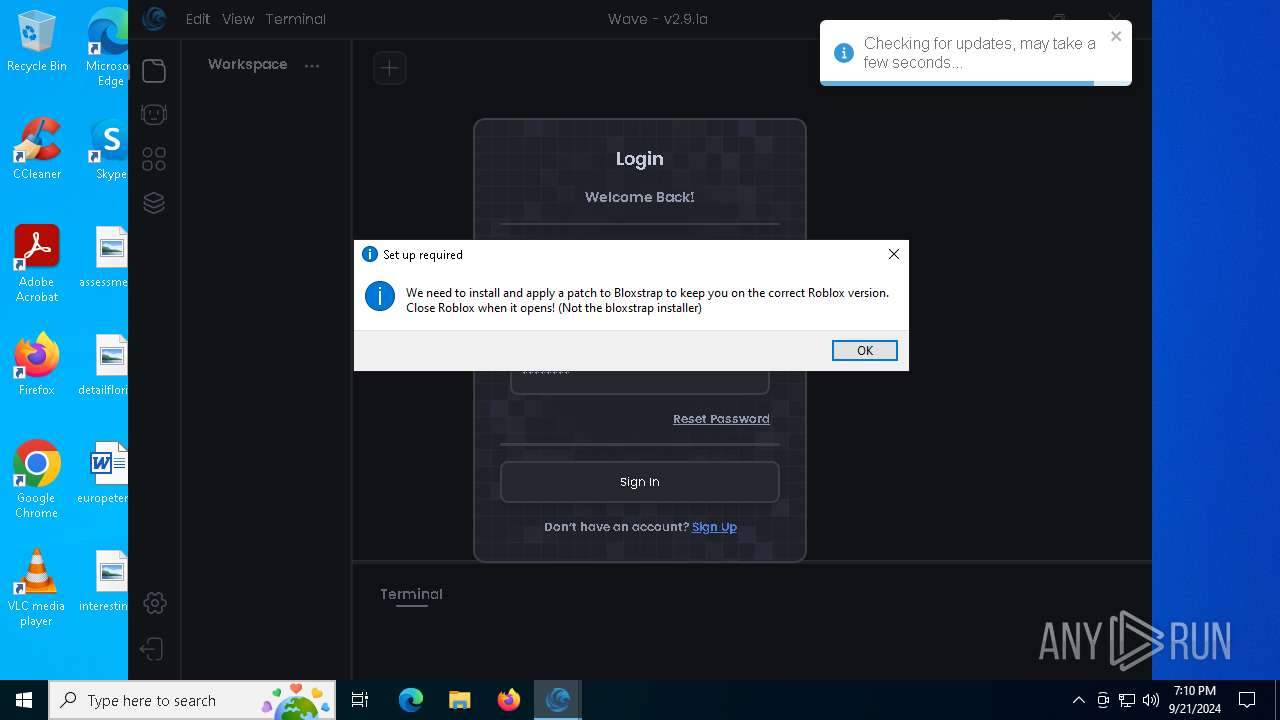Click the Login heading text
Screen dimensions: 1280x720
pos(640,159)
